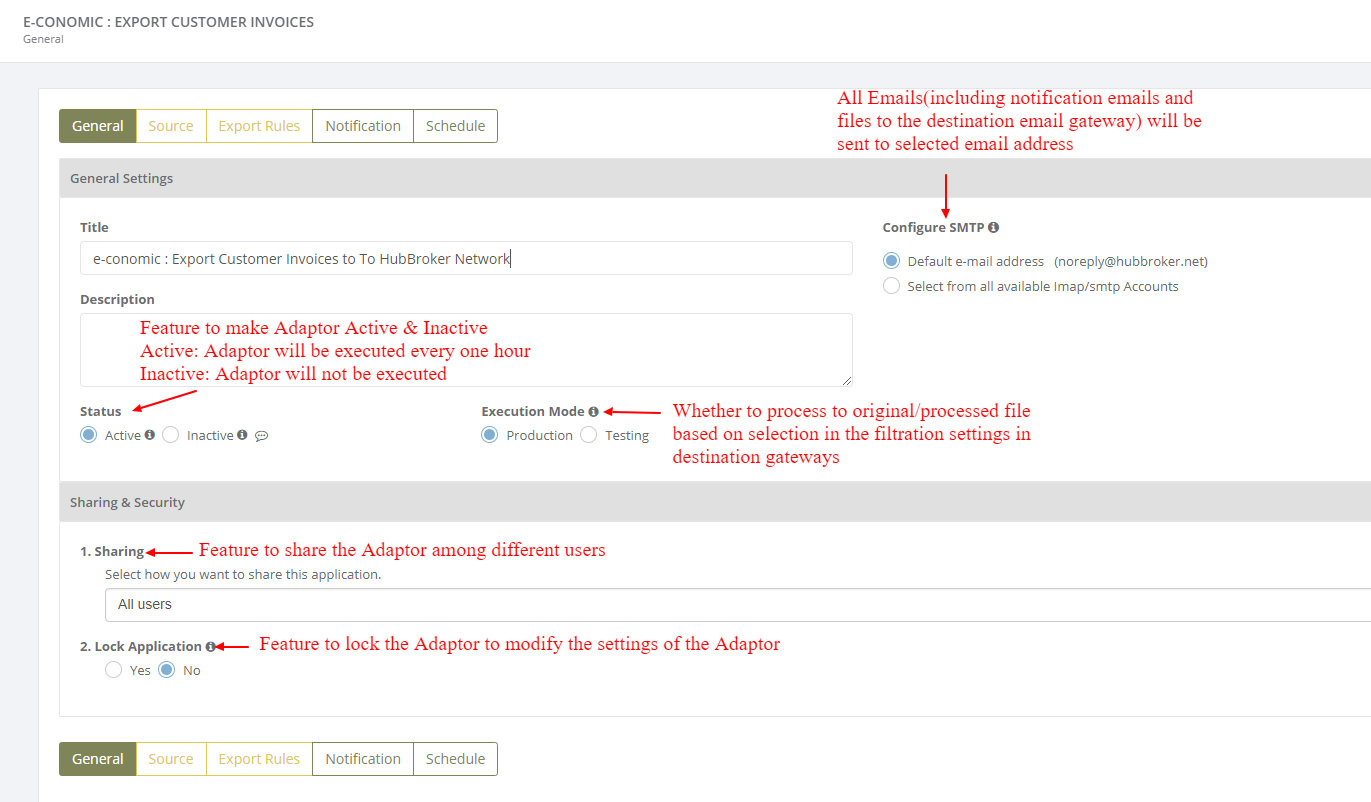The image size is (1371, 802).
Task: Click the Sharing & Security section header
Action: (715, 502)
